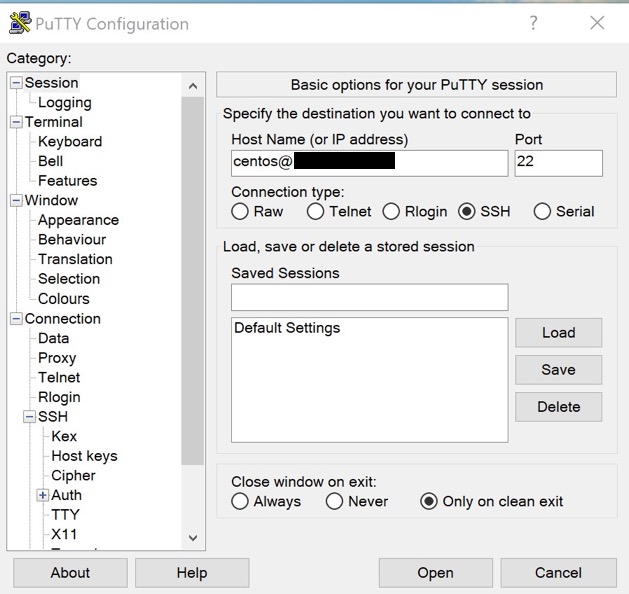Open the Host keys category
Image resolution: width=629 pixels, height=594 pixels.
pos(84,456)
